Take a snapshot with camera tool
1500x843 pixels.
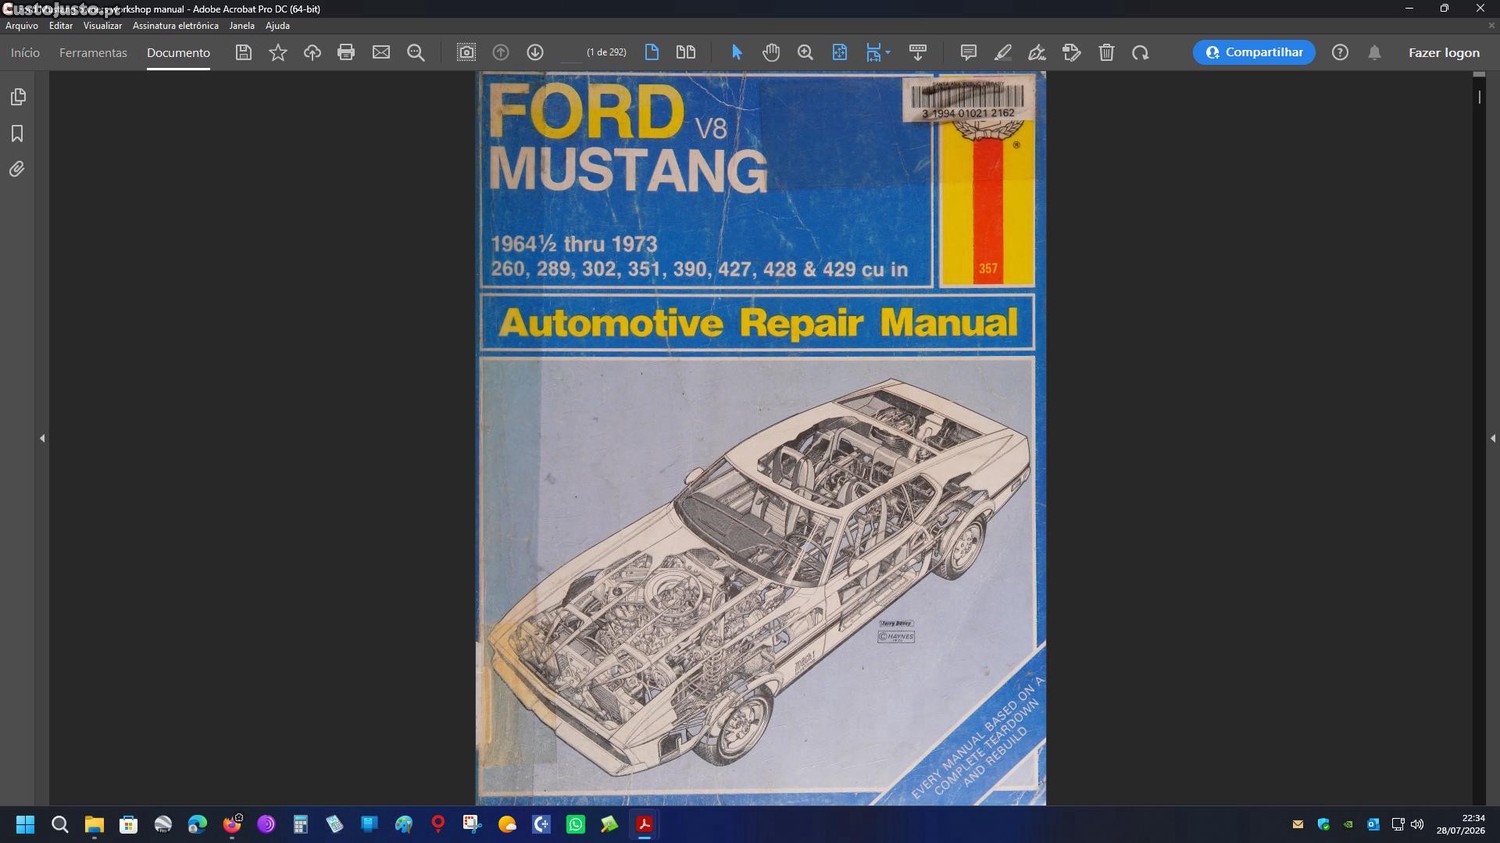point(466,52)
